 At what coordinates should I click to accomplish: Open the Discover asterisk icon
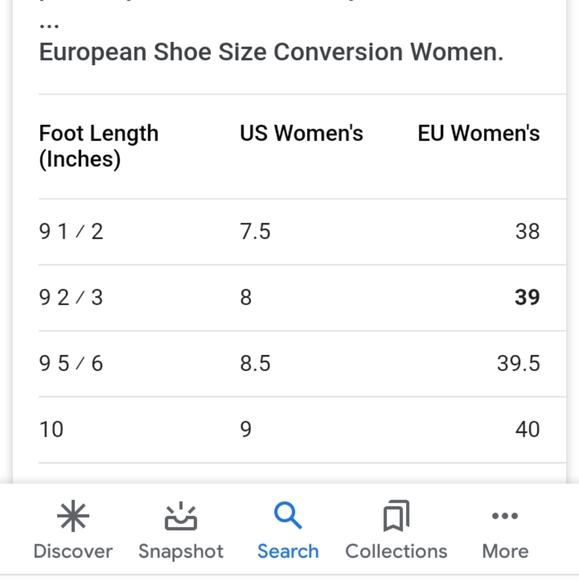coord(73,516)
